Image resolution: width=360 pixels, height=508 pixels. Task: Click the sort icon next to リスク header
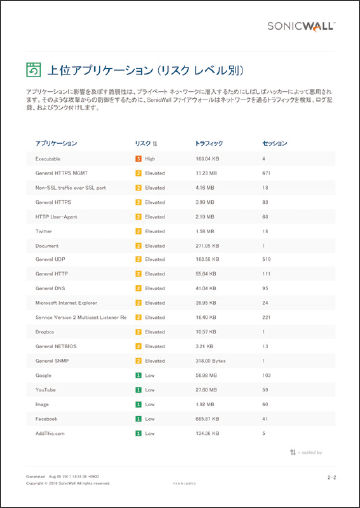click(x=155, y=144)
